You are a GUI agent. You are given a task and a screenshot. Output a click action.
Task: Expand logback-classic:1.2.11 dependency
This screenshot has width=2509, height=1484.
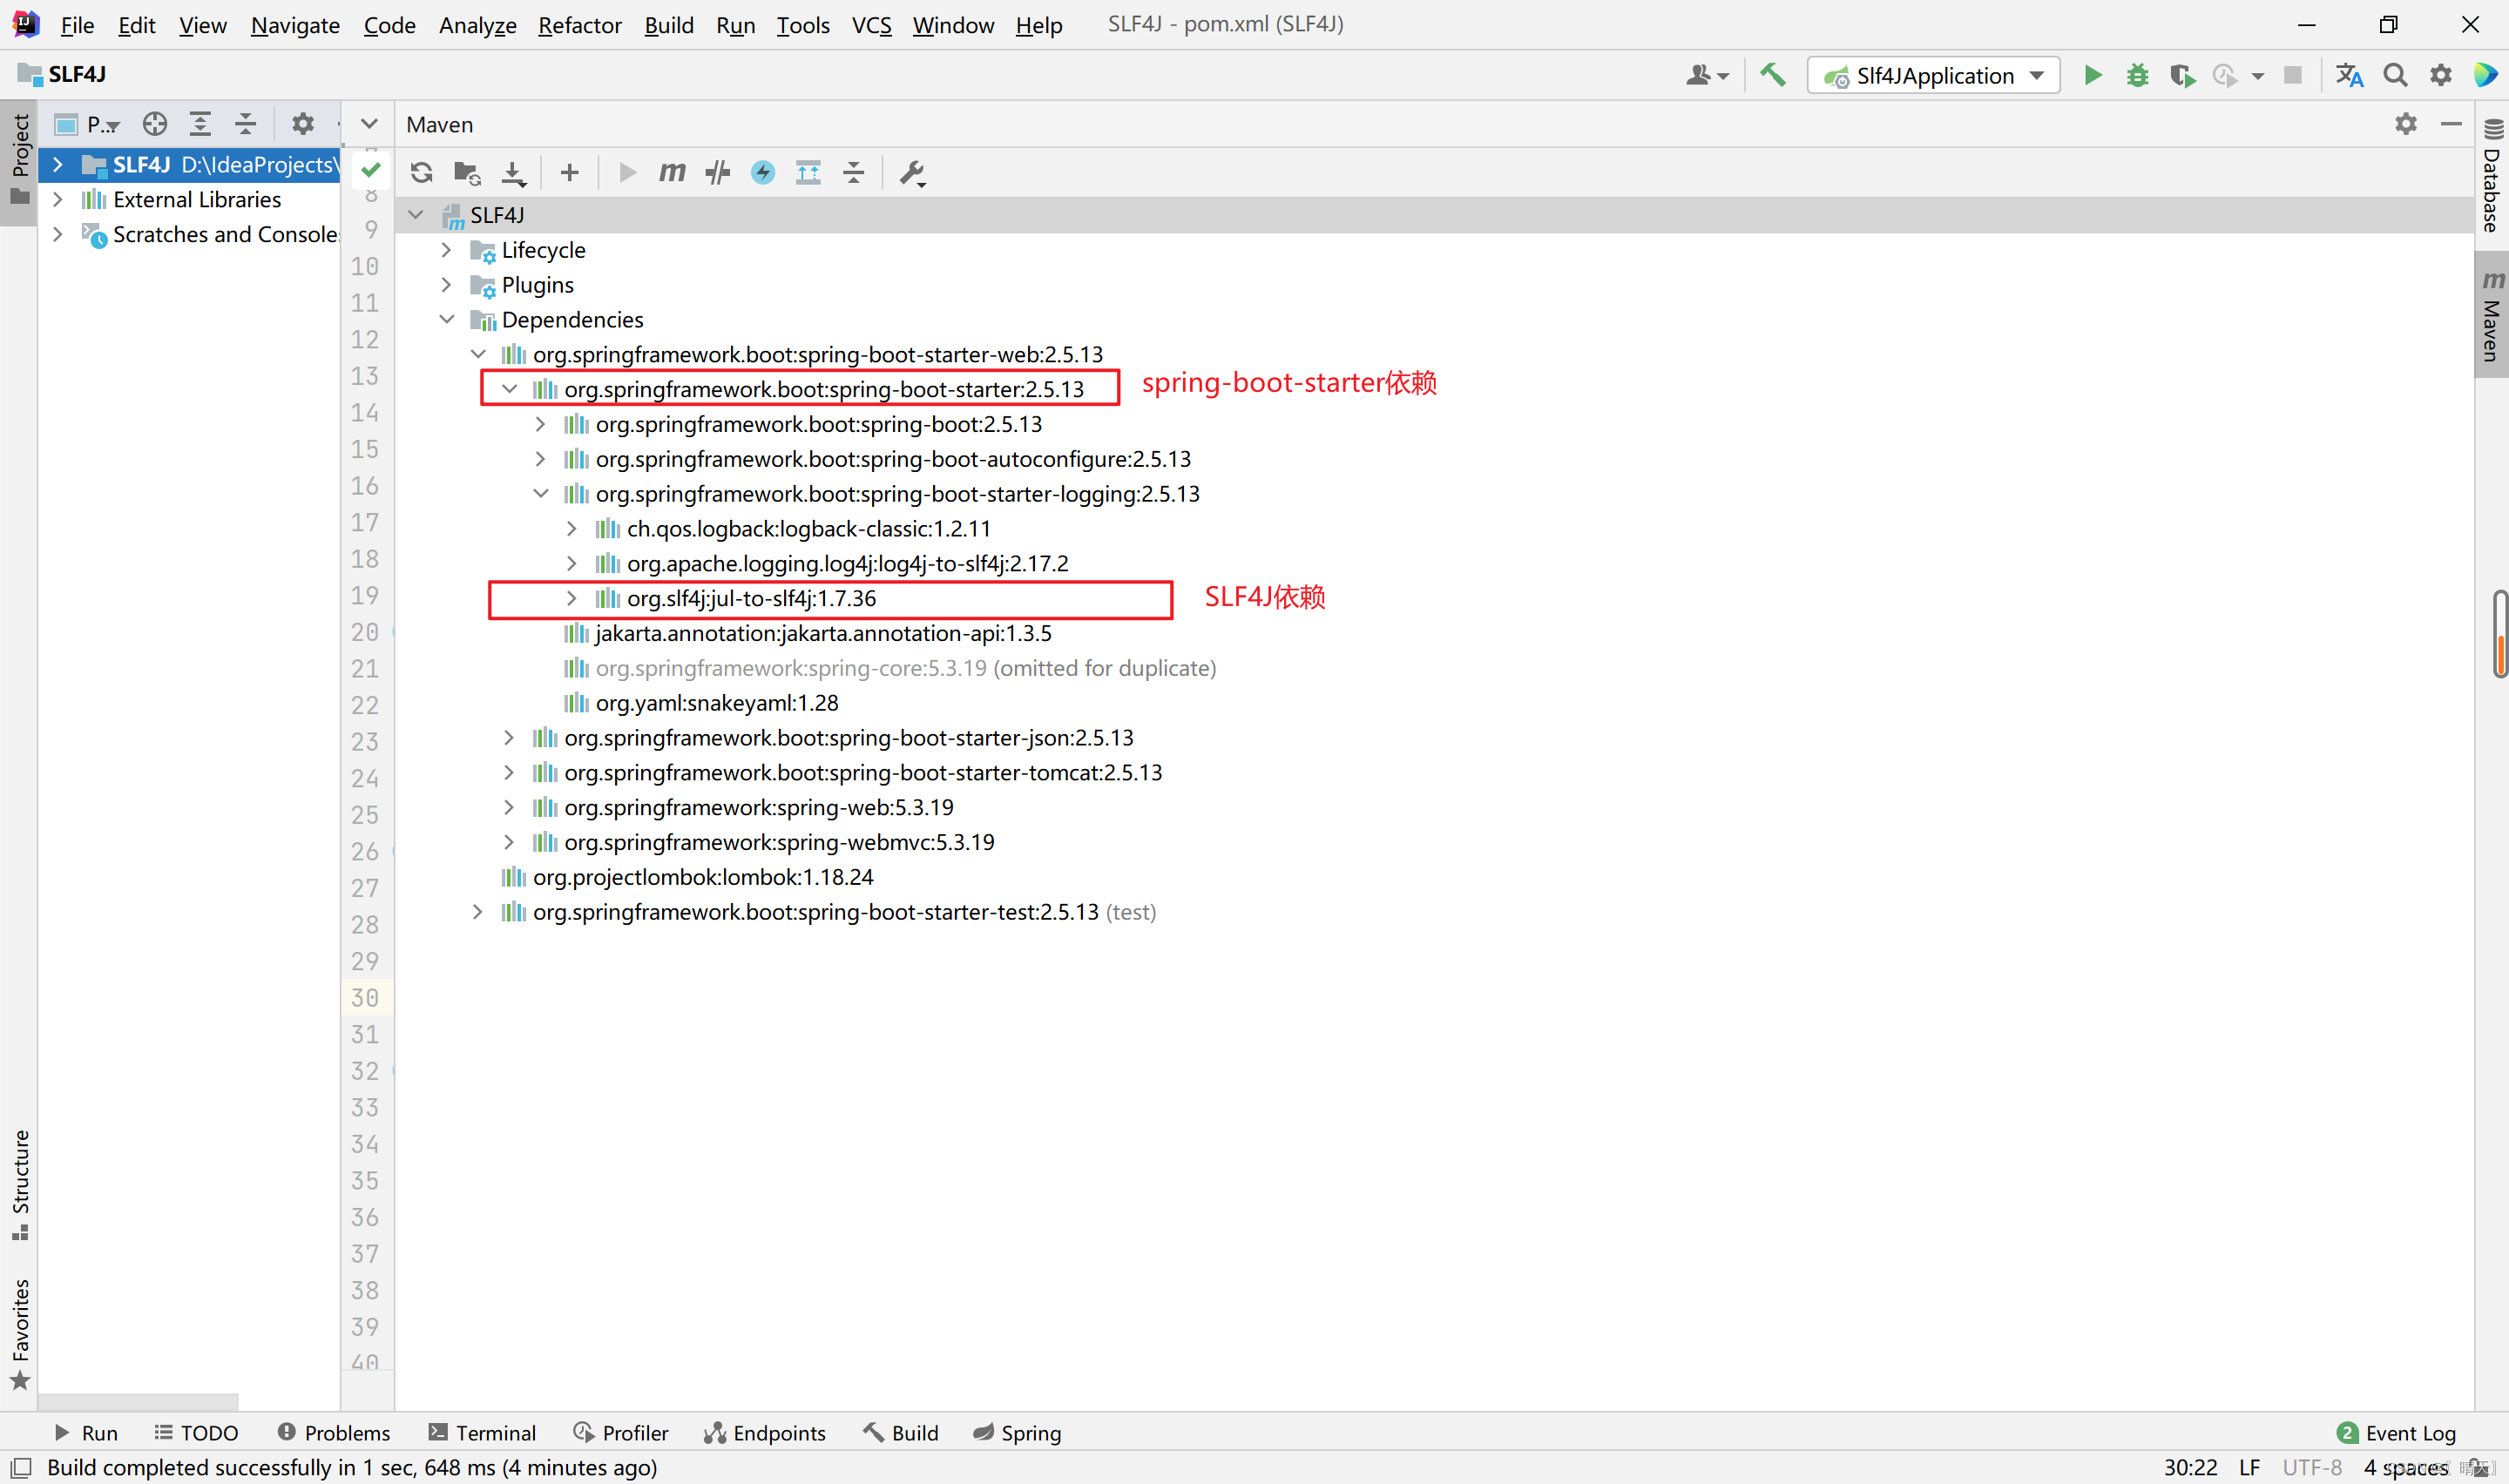pos(572,529)
